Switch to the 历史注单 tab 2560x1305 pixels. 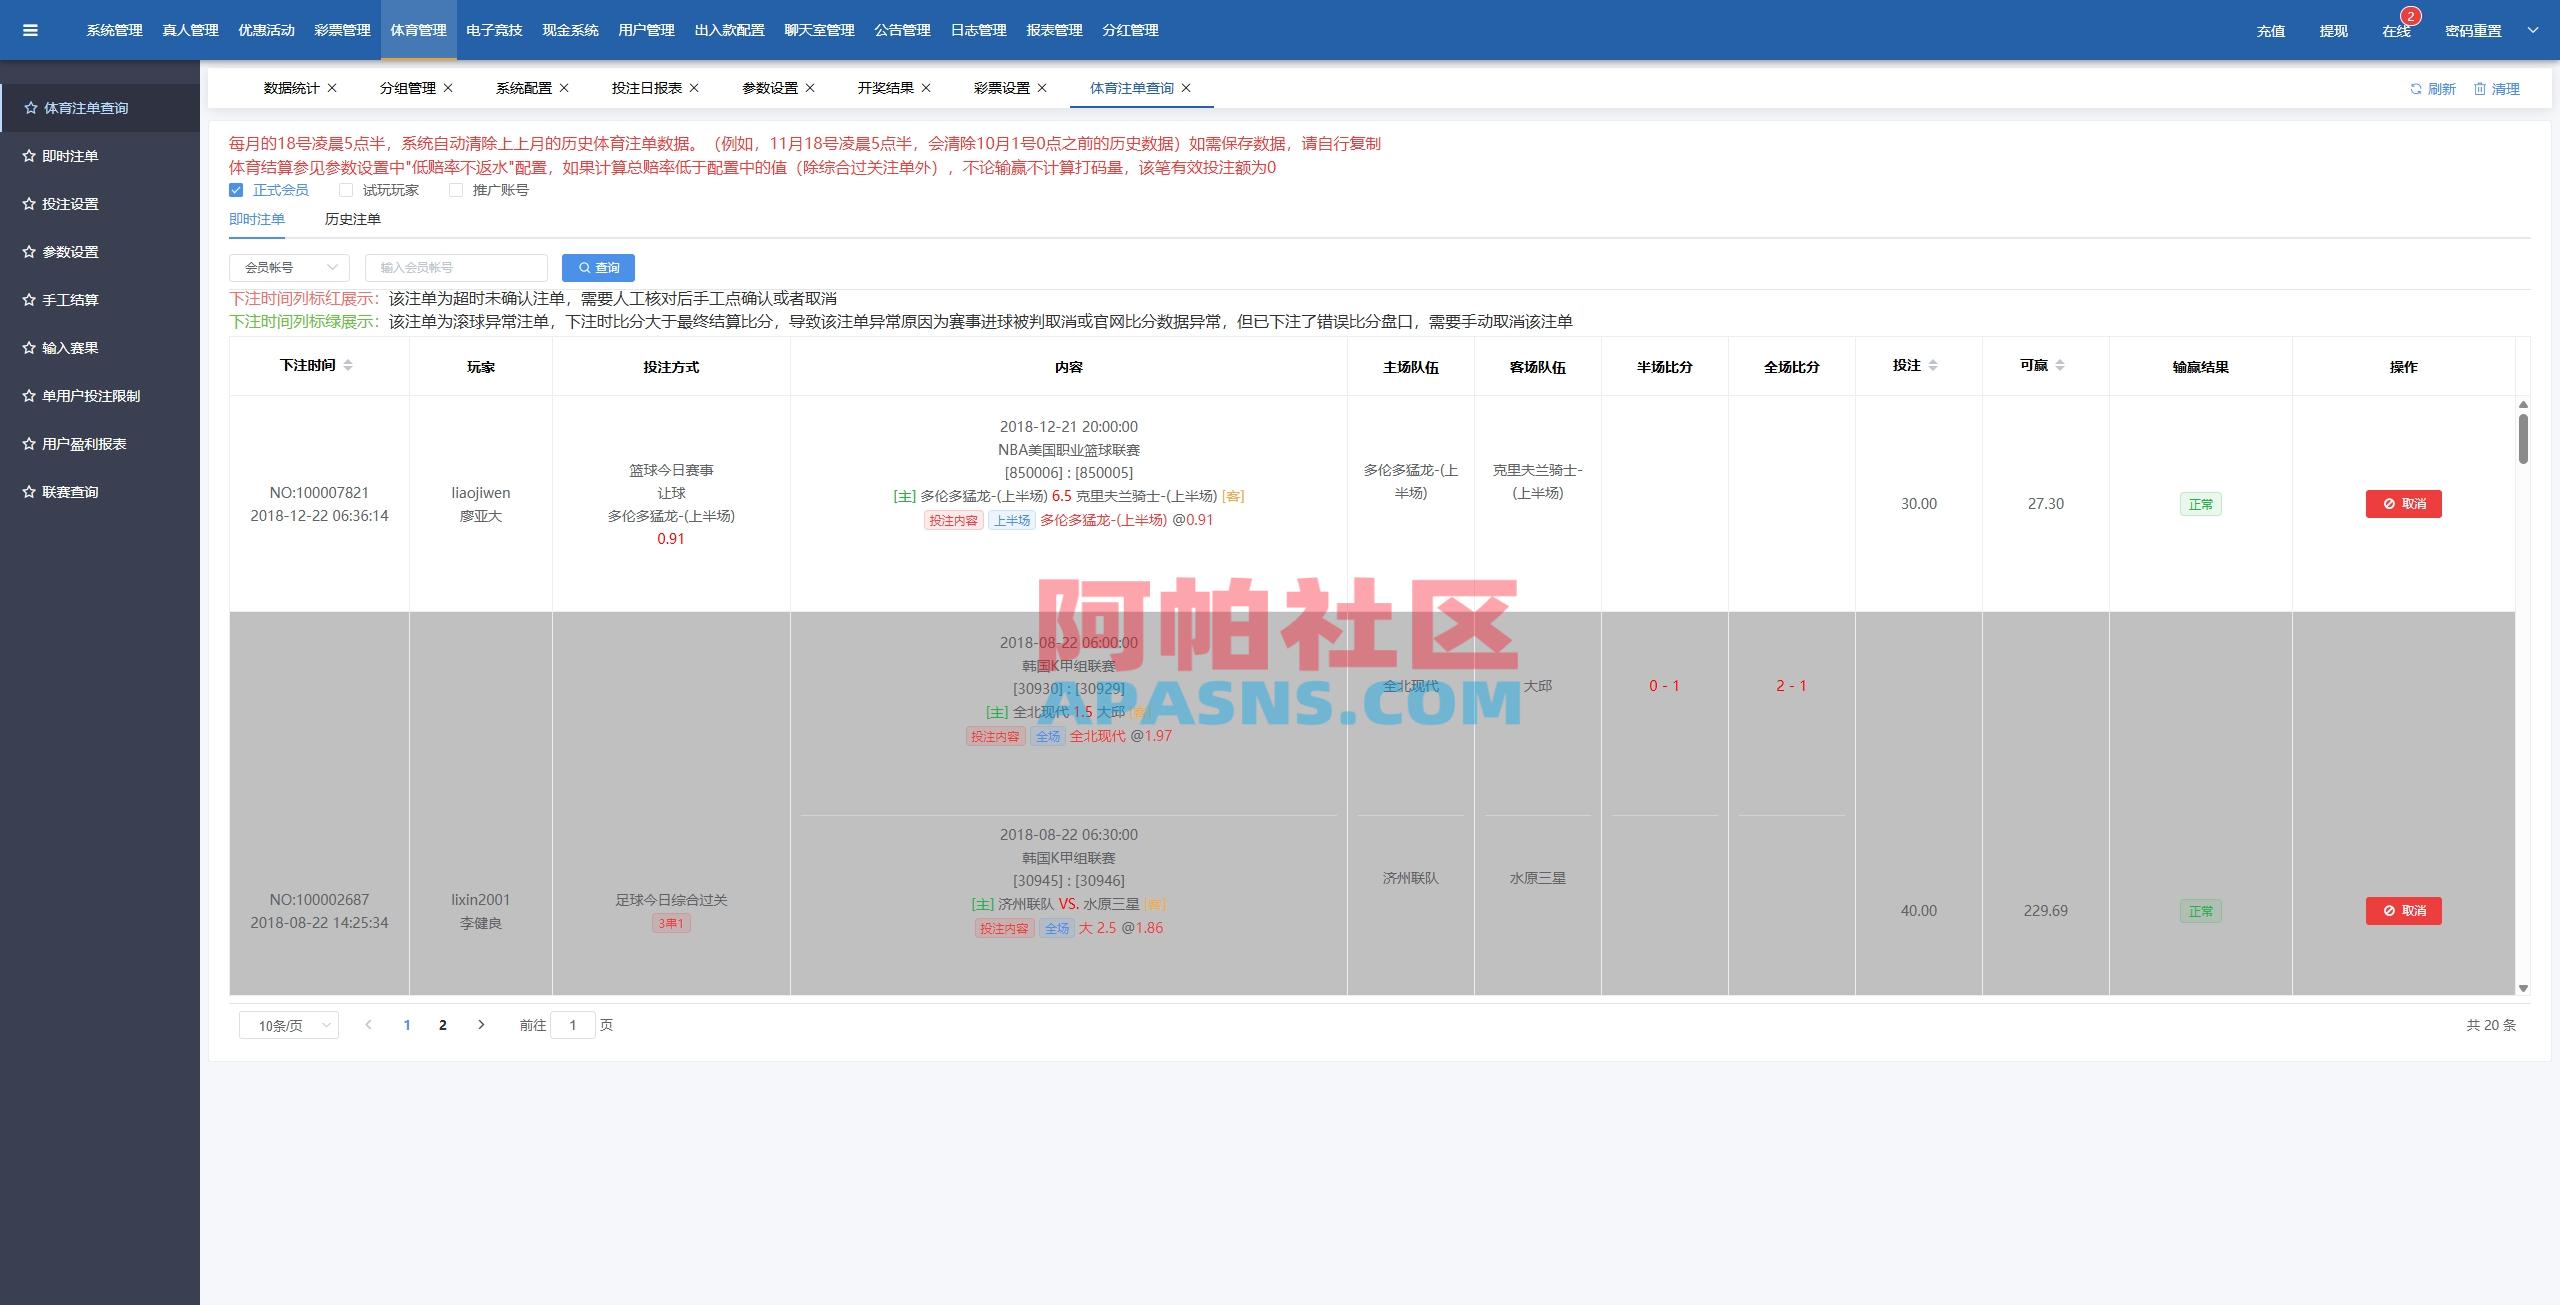352,219
